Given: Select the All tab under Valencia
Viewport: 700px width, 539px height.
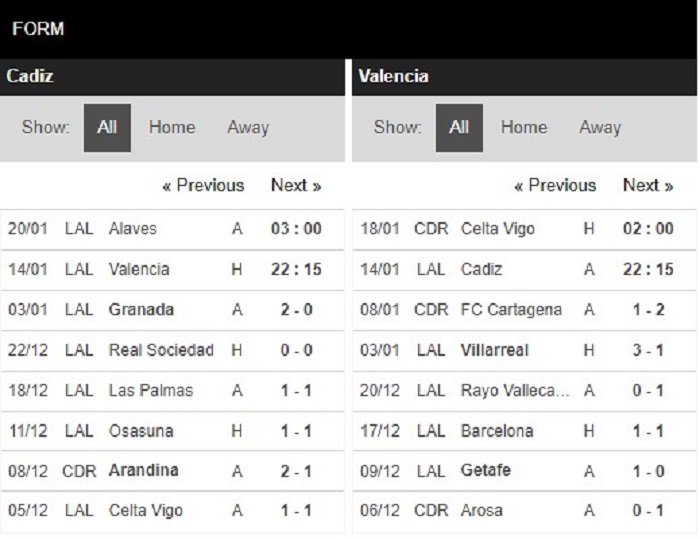Looking at the screenshot, I should point(459,128).
